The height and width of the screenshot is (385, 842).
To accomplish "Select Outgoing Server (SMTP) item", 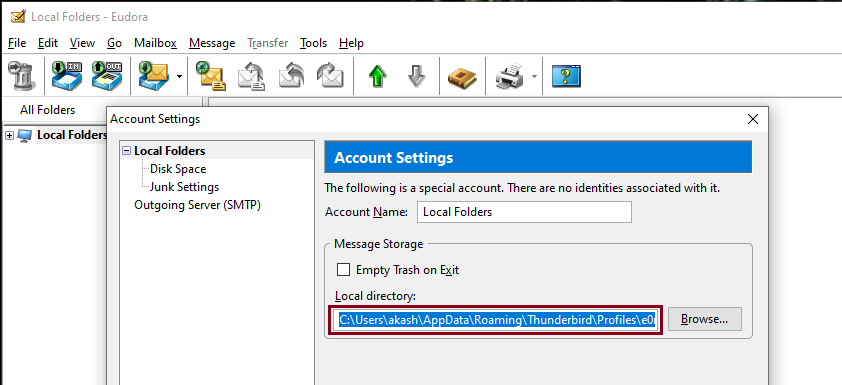I will point(197,205).
